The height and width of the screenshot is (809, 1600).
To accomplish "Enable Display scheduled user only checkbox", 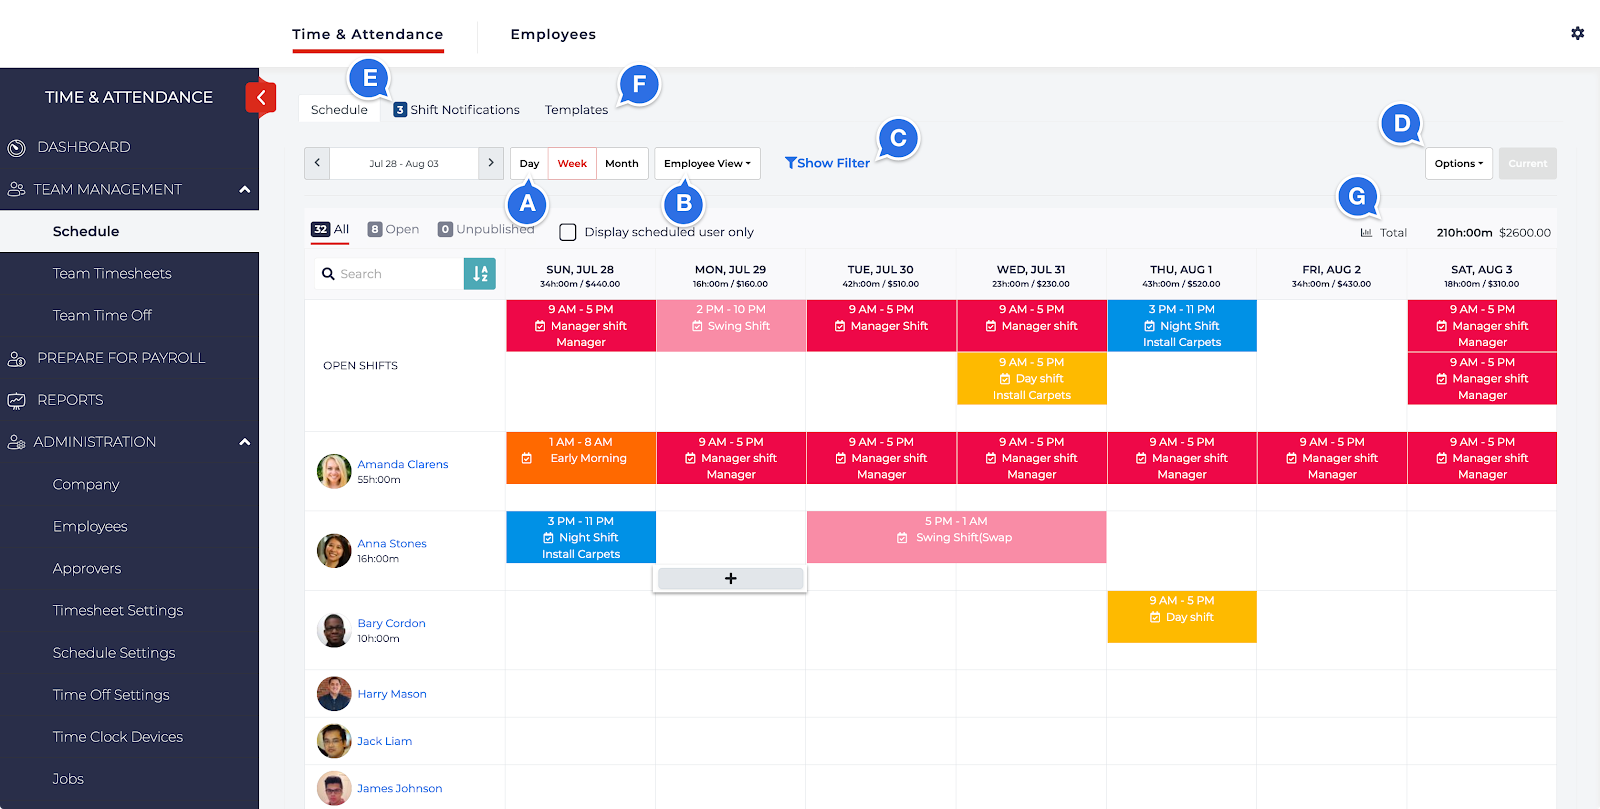I will [568, 232].
